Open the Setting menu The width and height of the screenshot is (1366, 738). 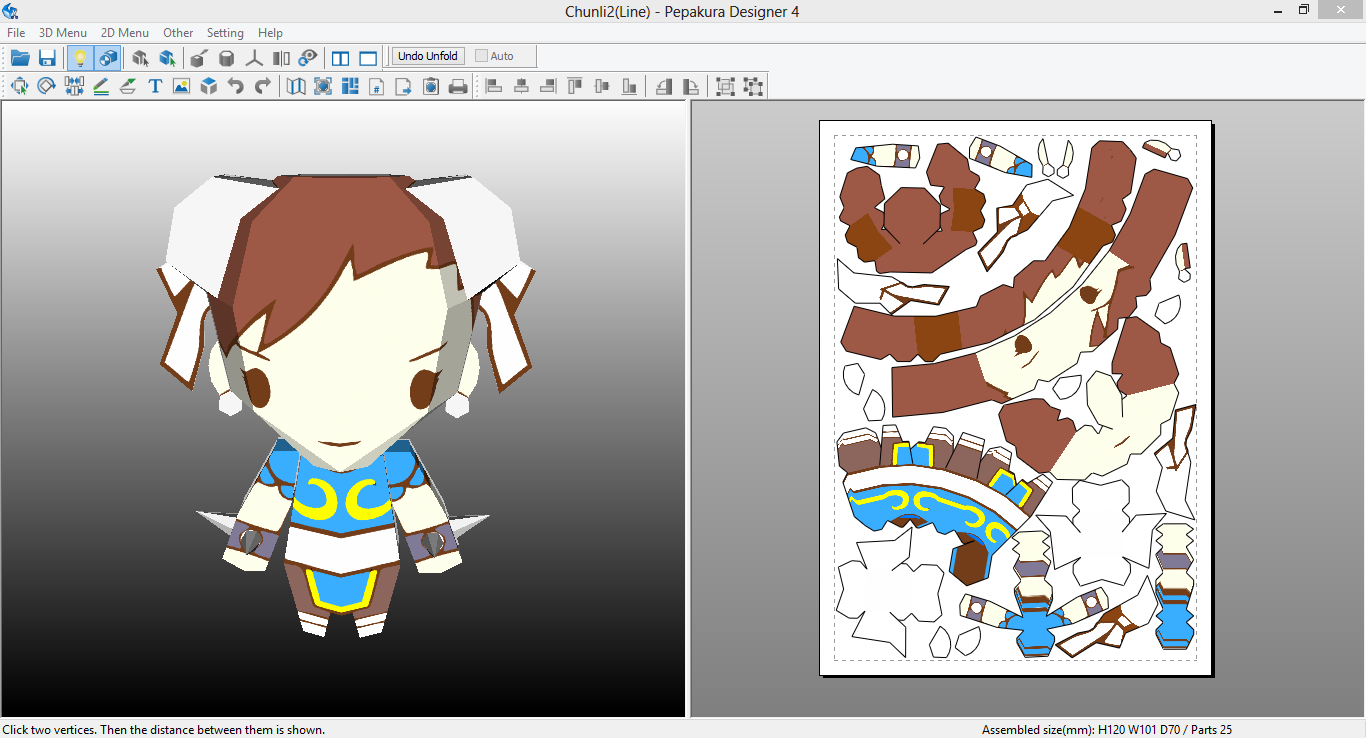(x=225, y=33)
